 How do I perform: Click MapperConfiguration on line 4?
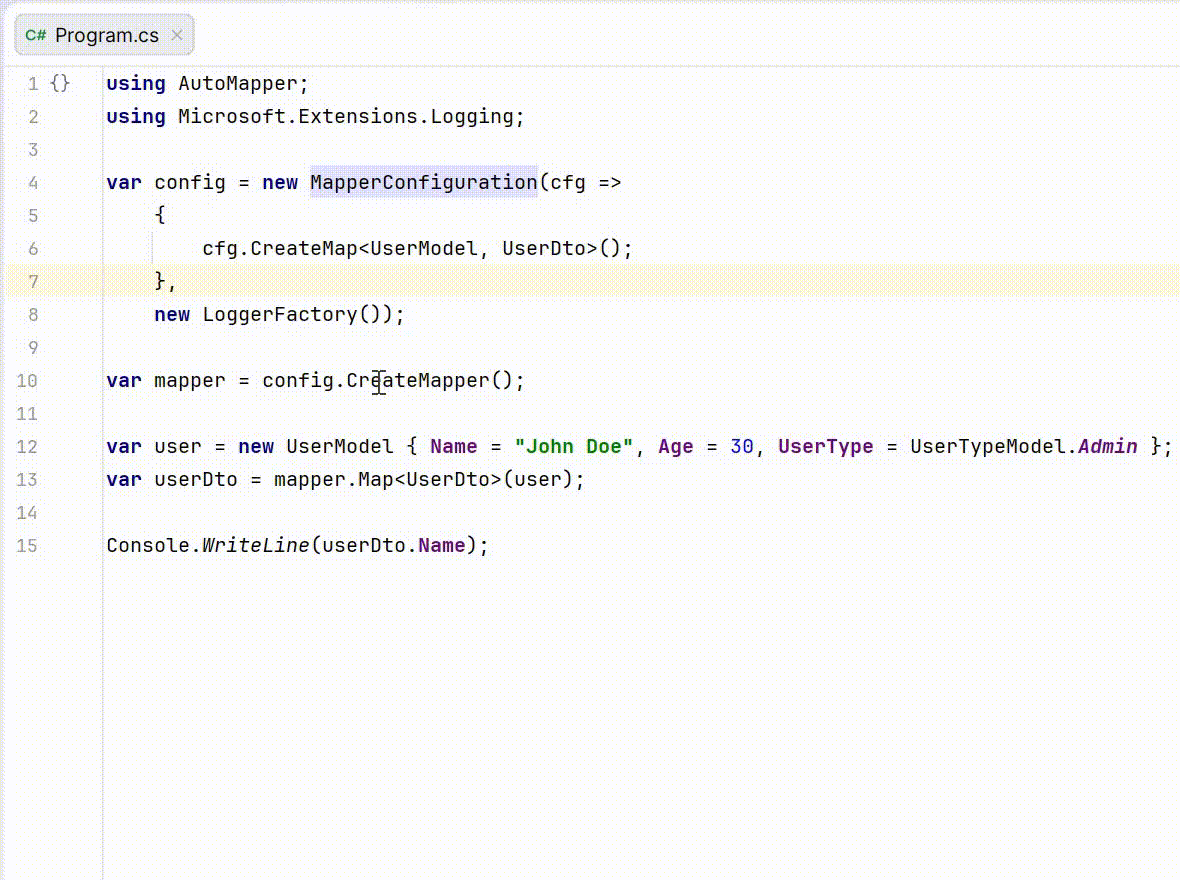pyautogui.click(x=424, y=182)
